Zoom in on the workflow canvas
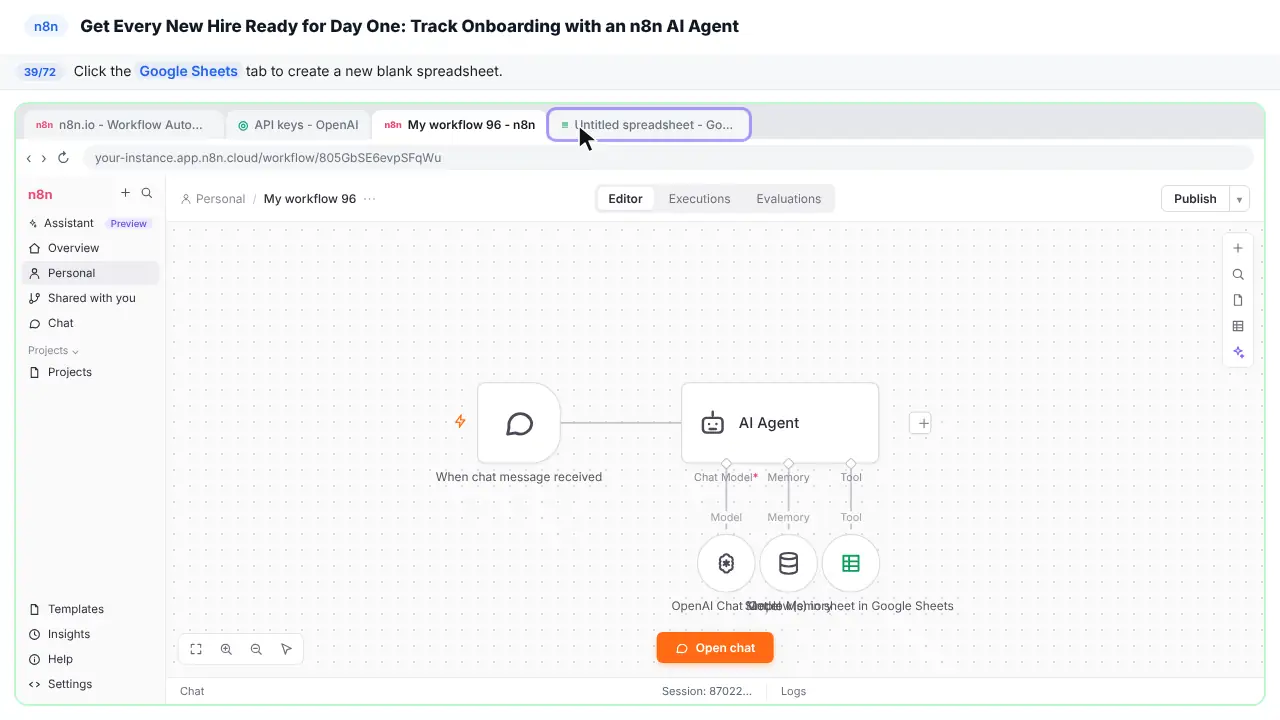Image resolution: width=1280 pixels, height=720 pixels. [x=226, y=649]
